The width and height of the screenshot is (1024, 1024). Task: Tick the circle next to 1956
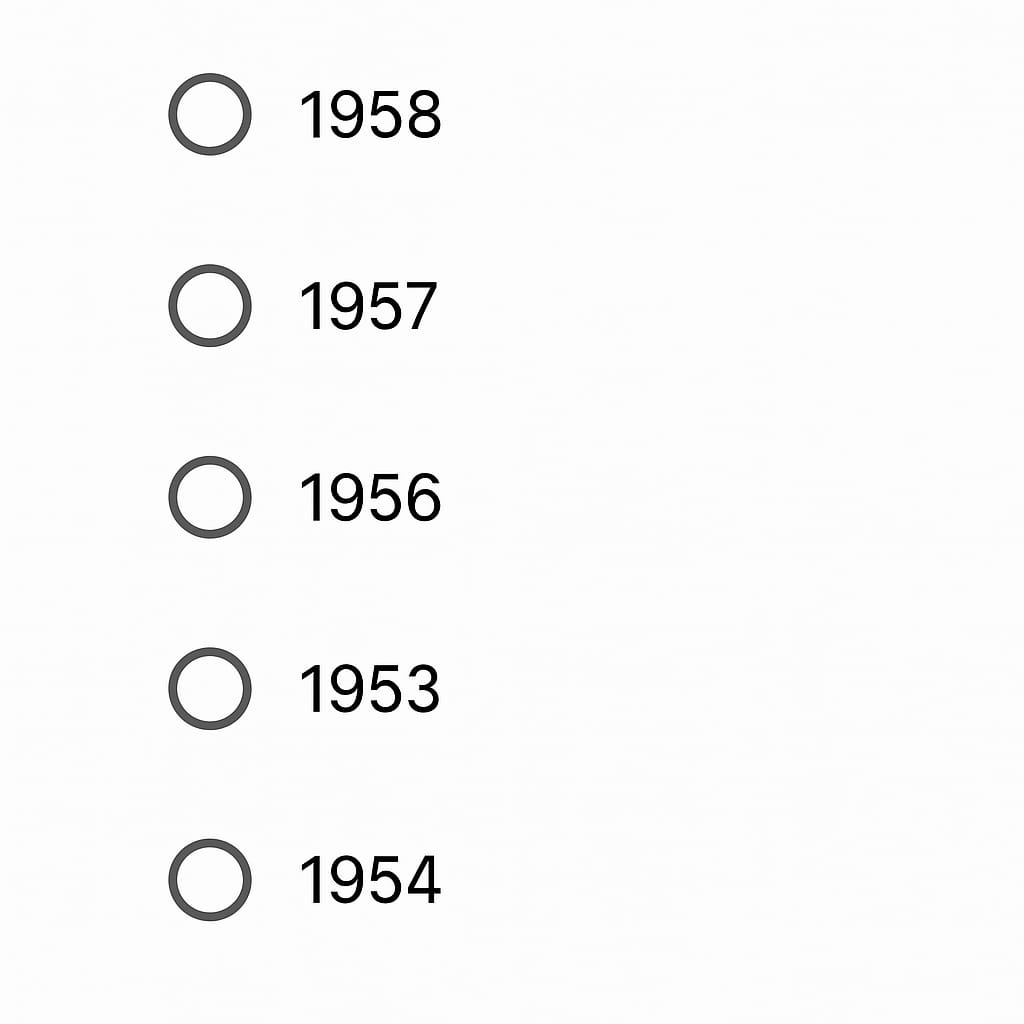click(209, 497)
